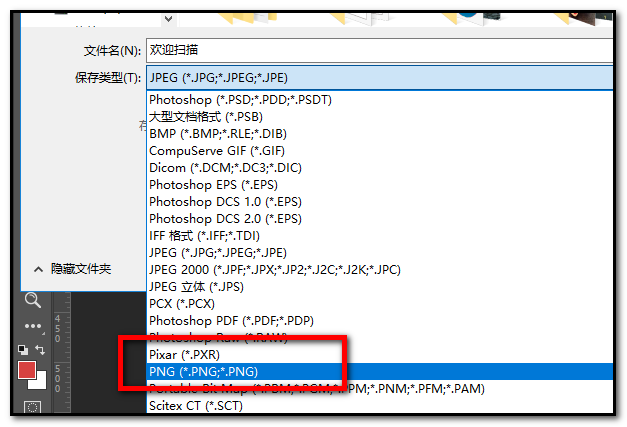Click the file name field containing 欢迎扫描
This screenshot has width=627, height=427.
coord(379,50)
